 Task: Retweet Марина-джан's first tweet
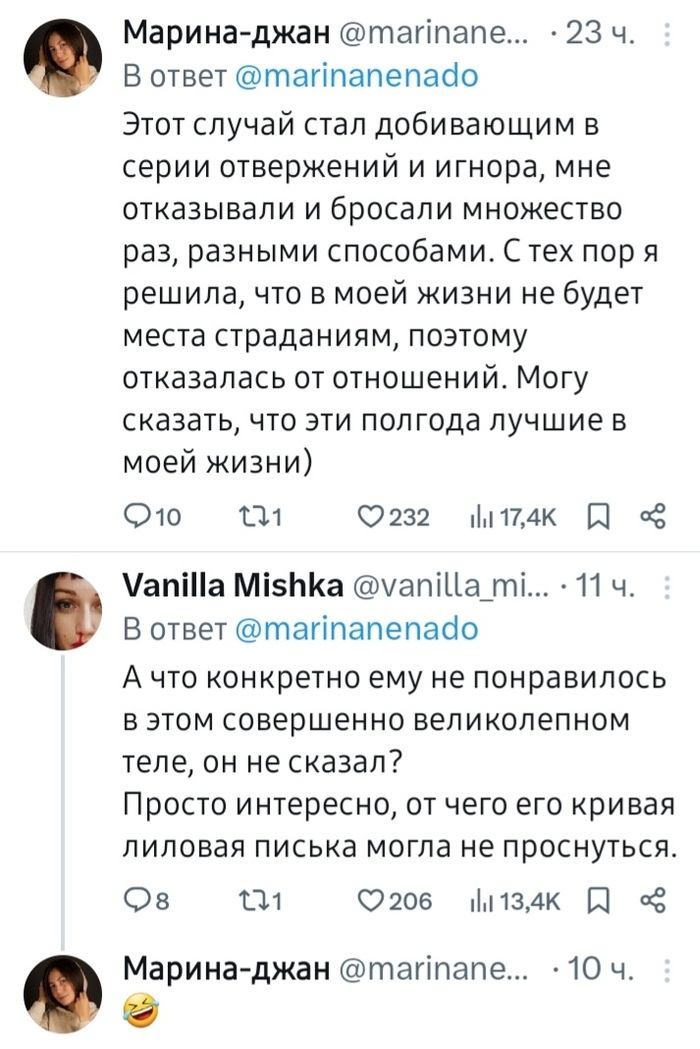pos(255,516)
